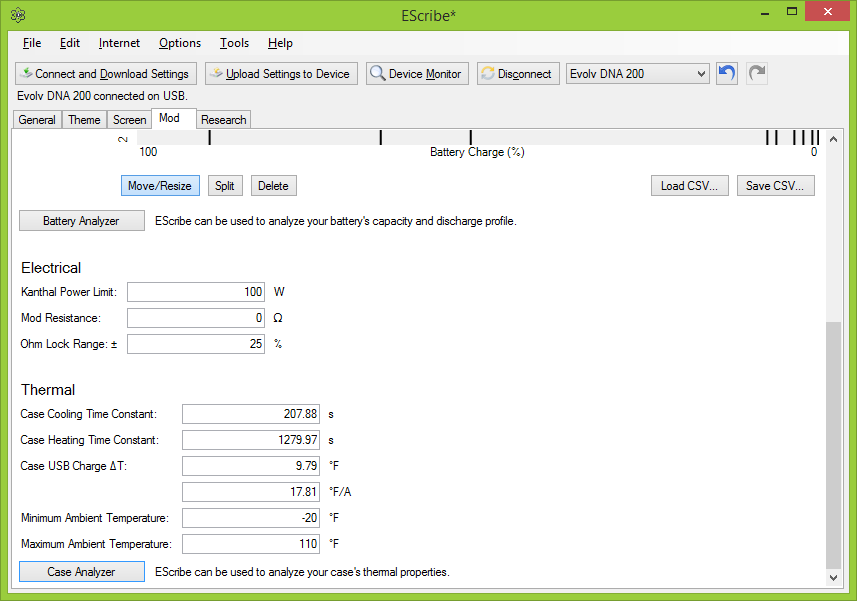Toggle the Move/Resize mode button

coord(160,186)
